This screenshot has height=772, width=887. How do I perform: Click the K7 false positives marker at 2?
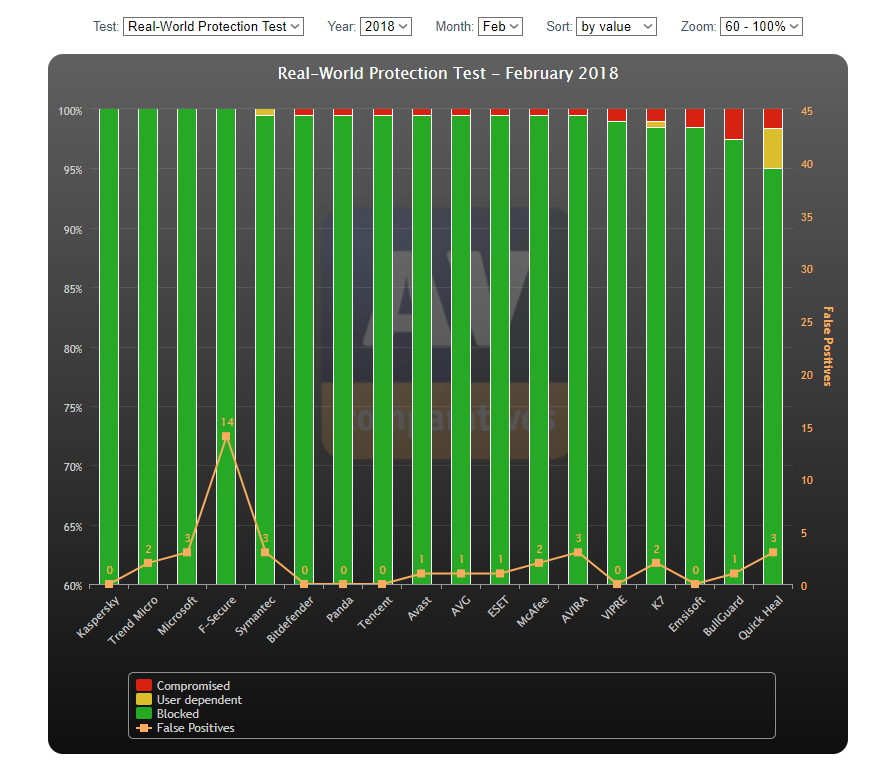pyautogui.click(x=656, y=563)
